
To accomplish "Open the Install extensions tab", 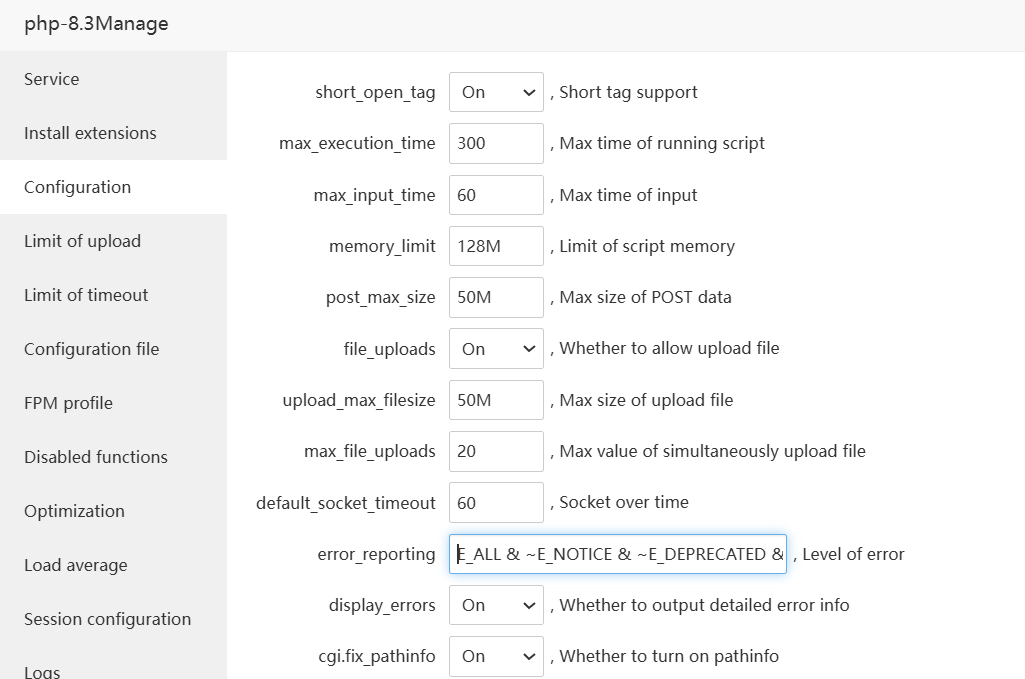I will 90,133.
